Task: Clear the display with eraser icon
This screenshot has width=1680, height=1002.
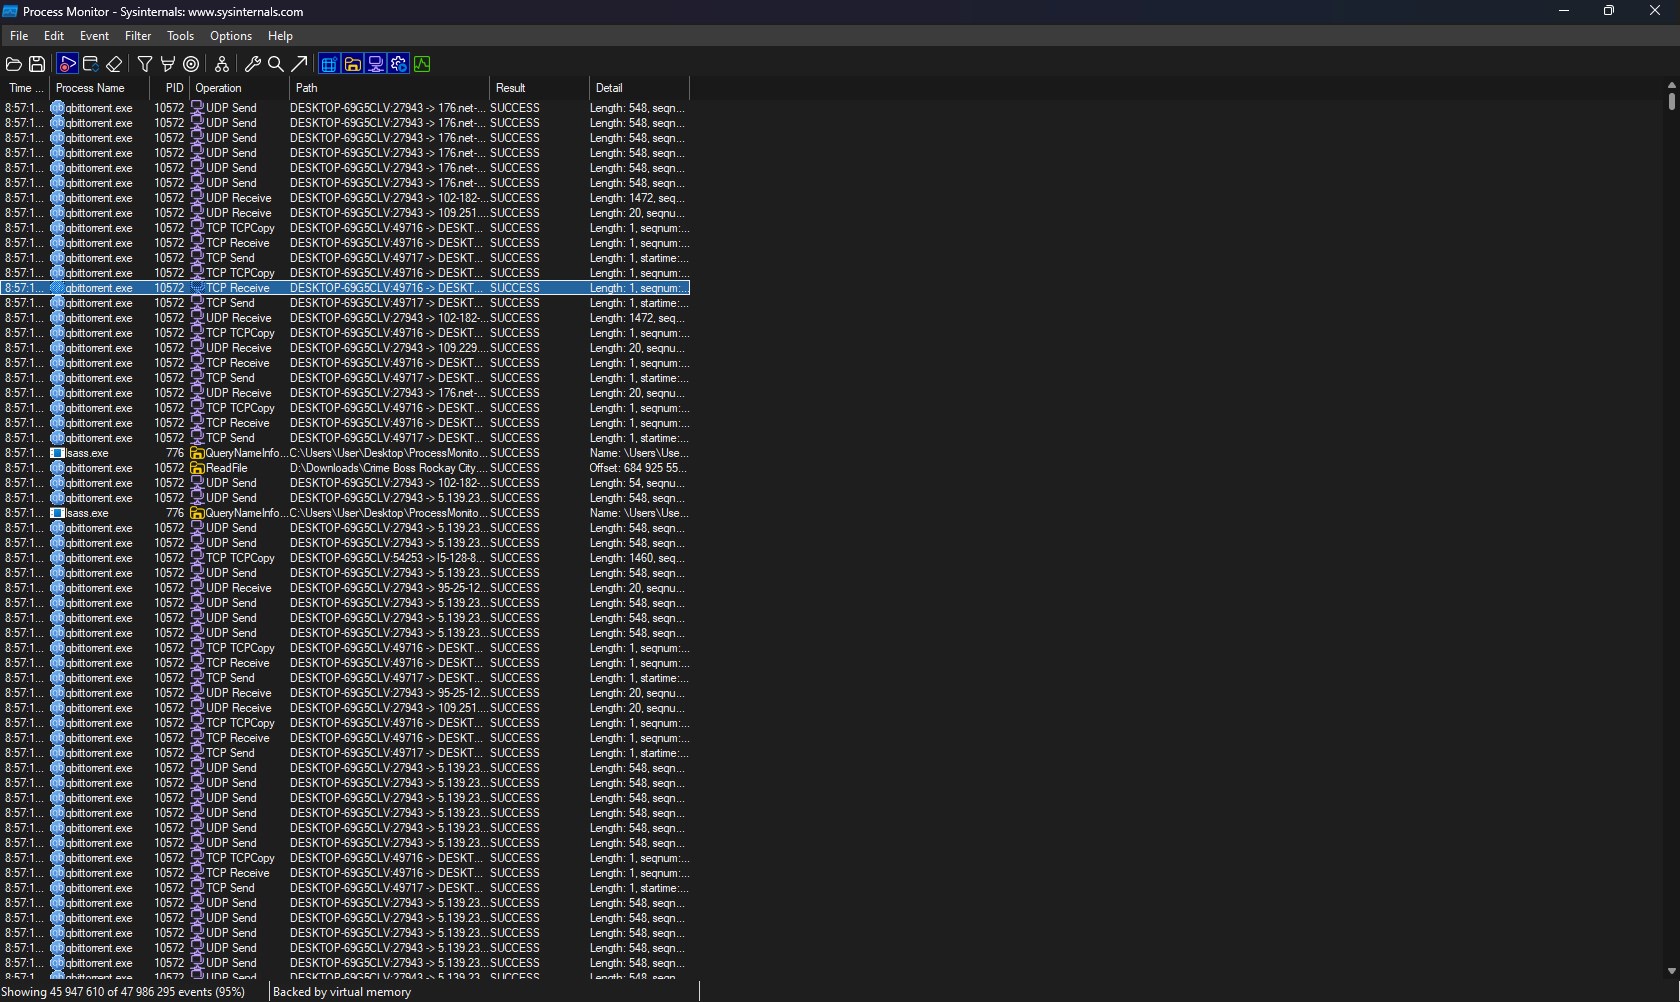Action: click(114, 64)
